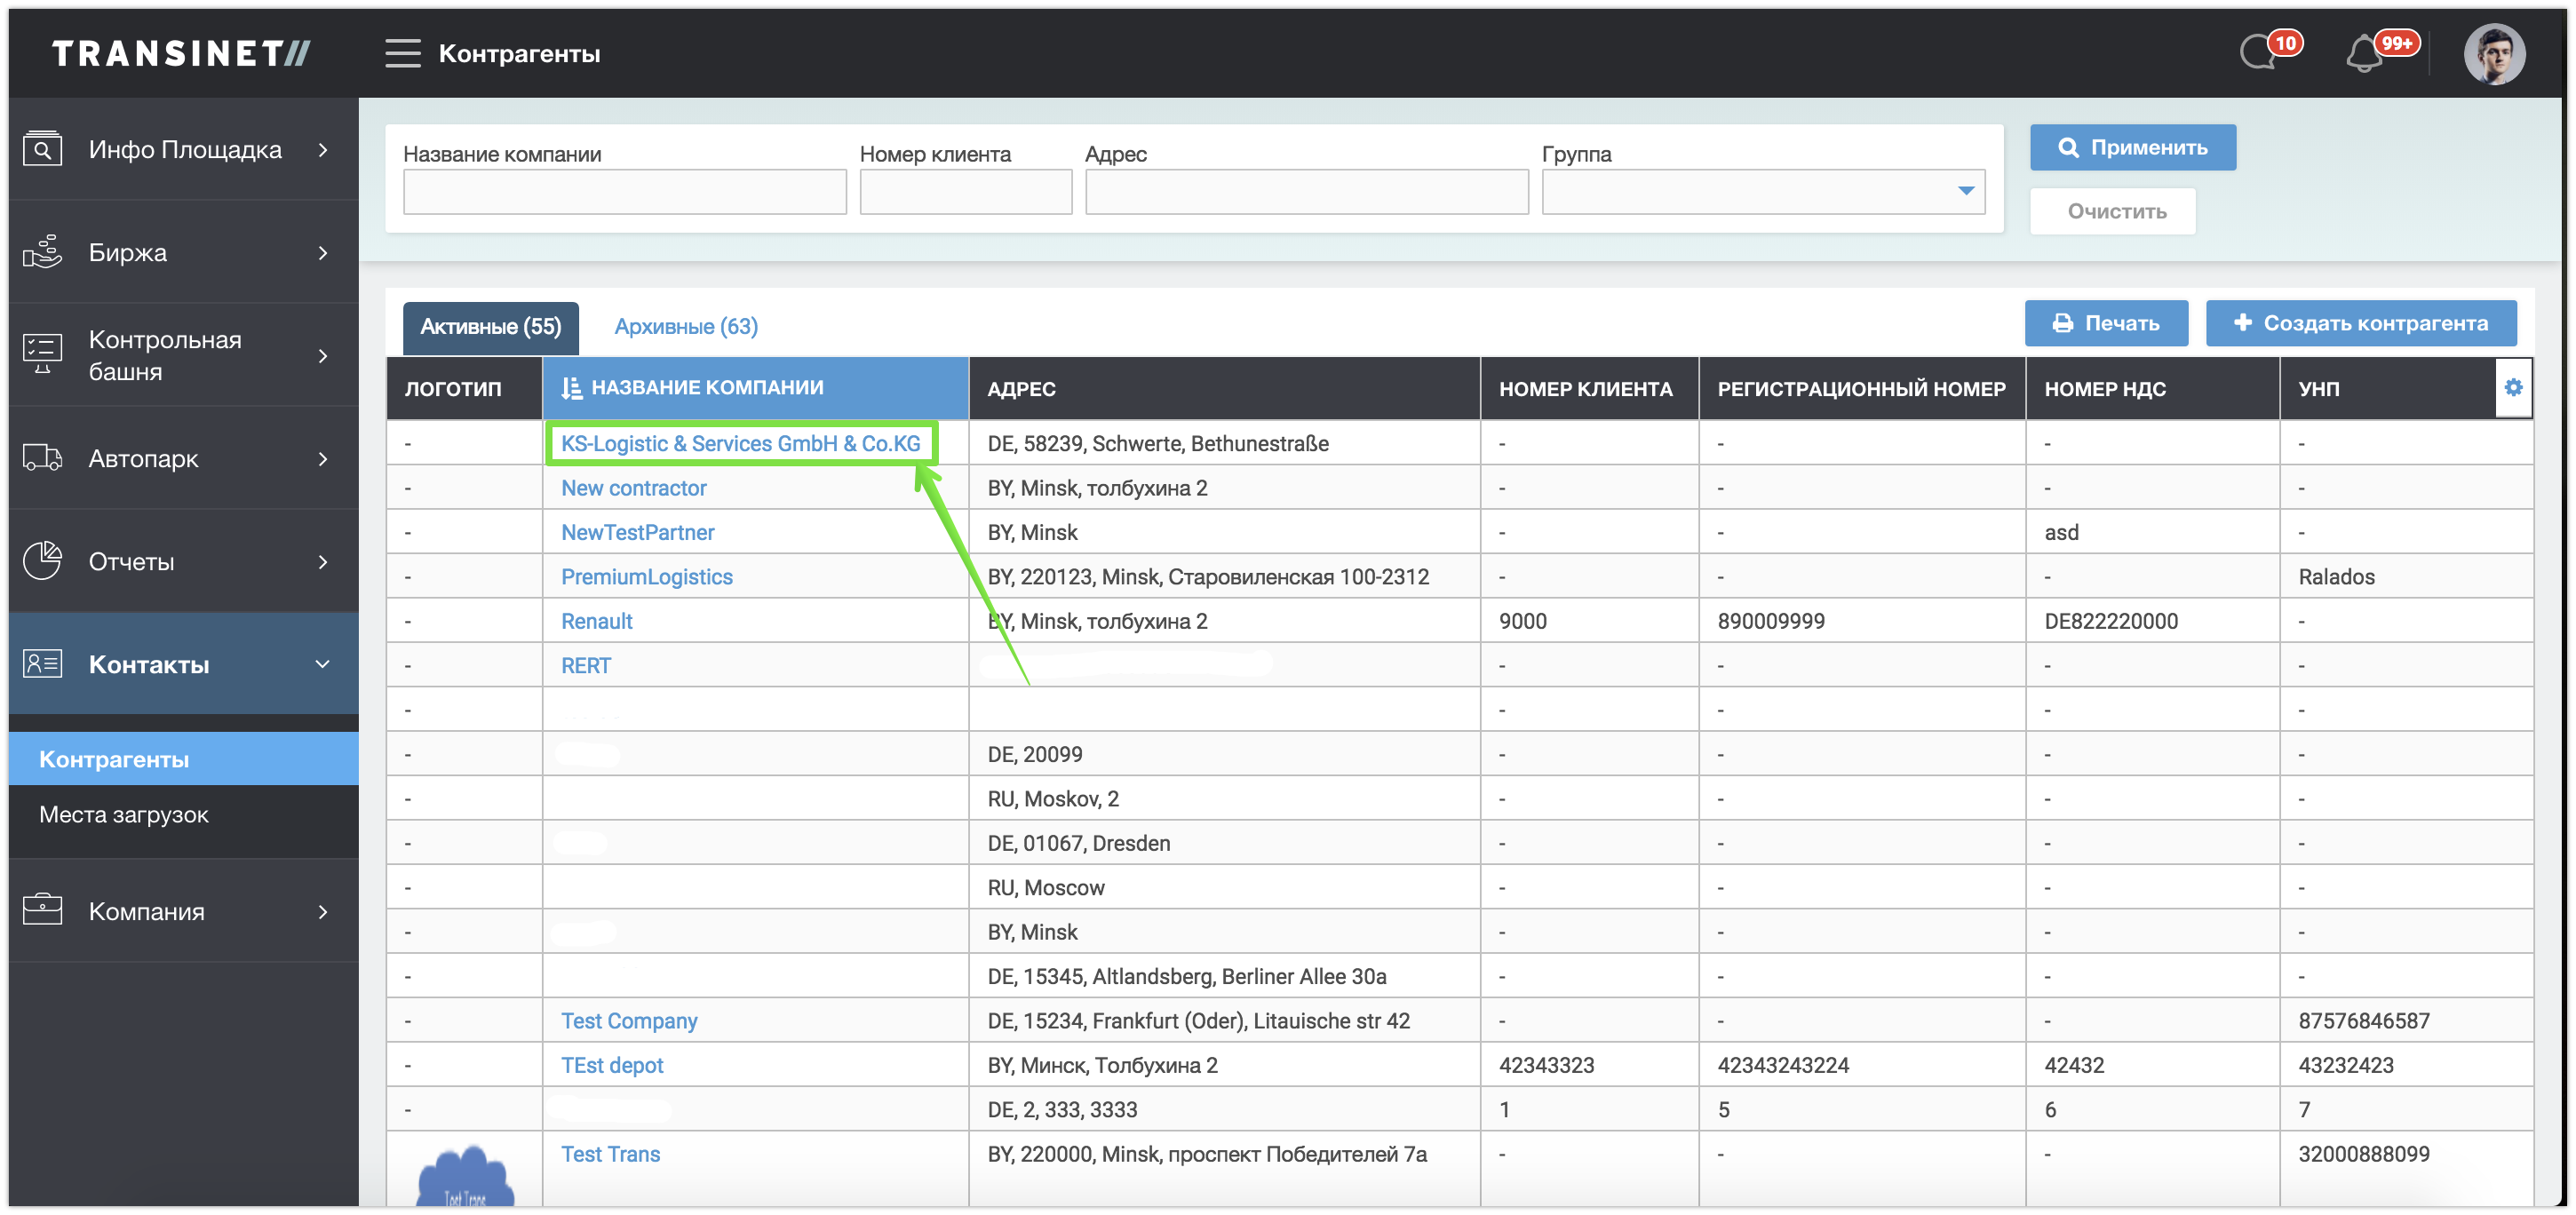Click the Биржа sidebar icon
The width and height of the screenshot is (2576, 1215).
coord(42,252)
